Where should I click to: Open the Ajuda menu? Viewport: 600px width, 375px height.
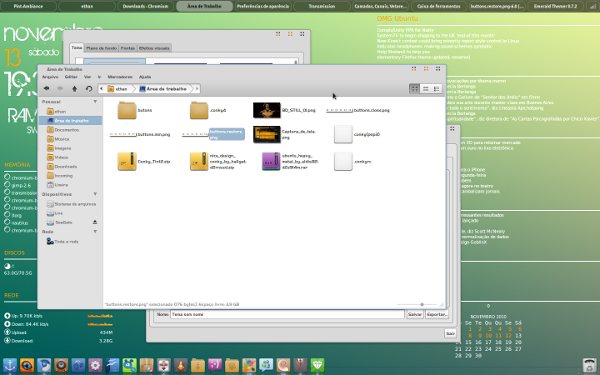pos(145,77)
